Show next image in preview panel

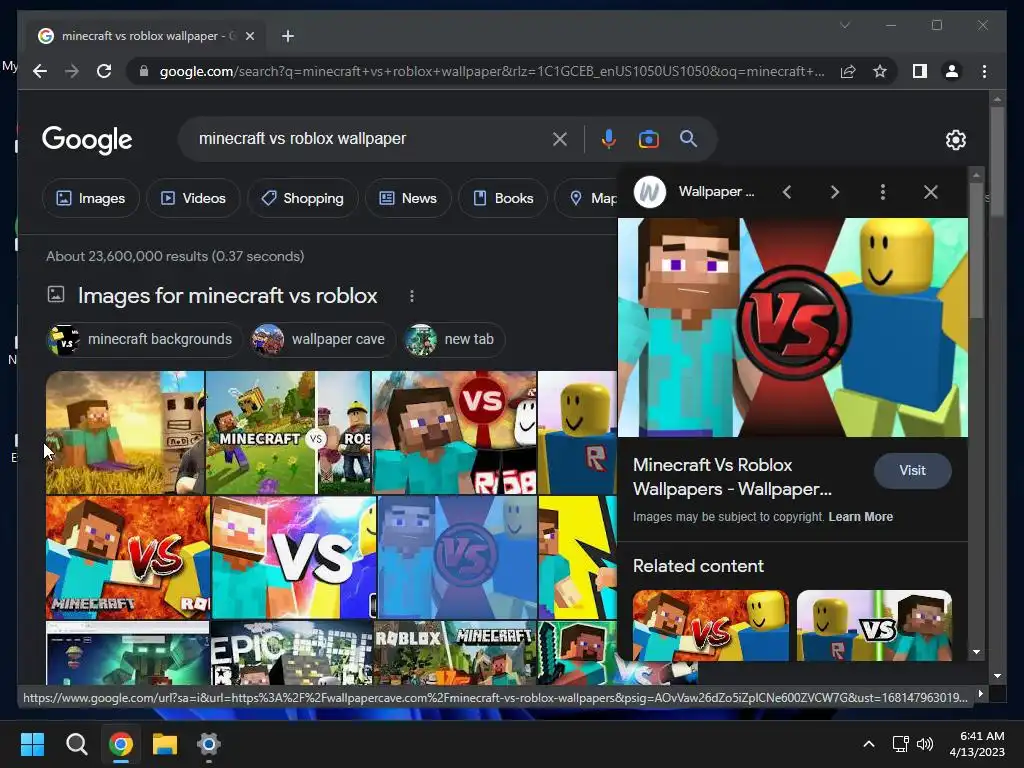[835, 192]
